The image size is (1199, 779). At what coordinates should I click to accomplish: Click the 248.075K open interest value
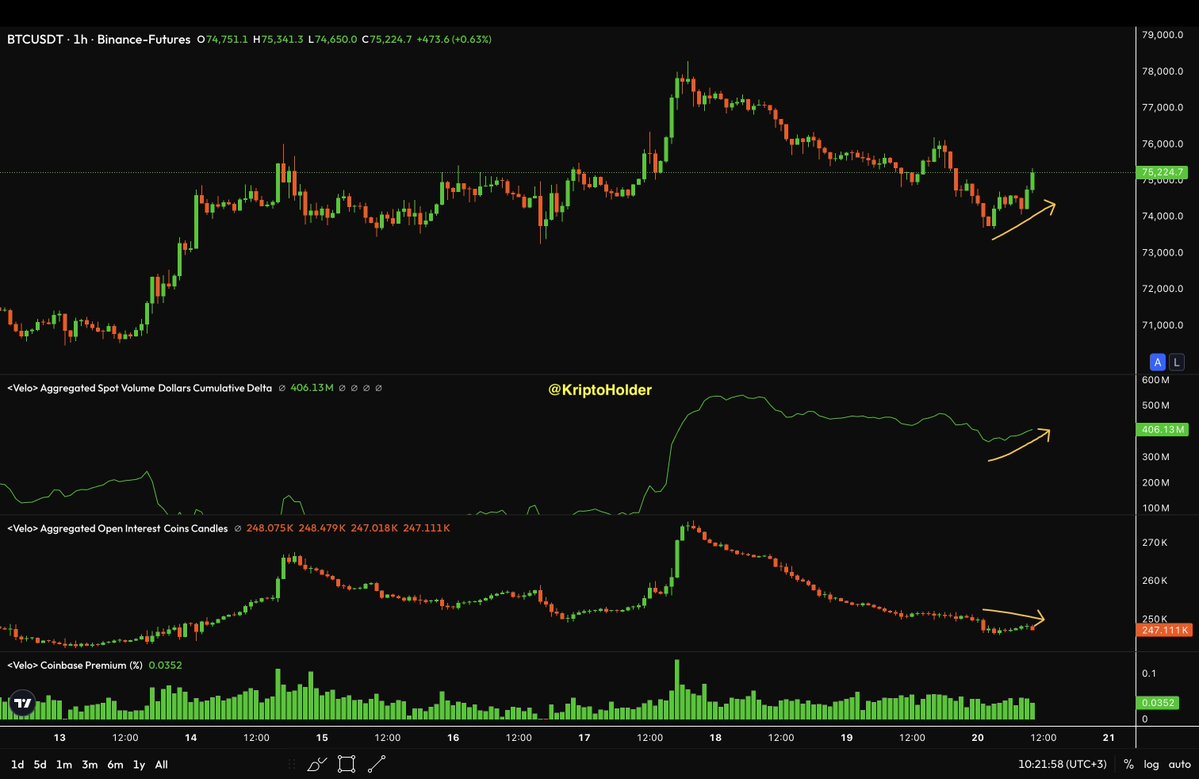click(269, 528)
